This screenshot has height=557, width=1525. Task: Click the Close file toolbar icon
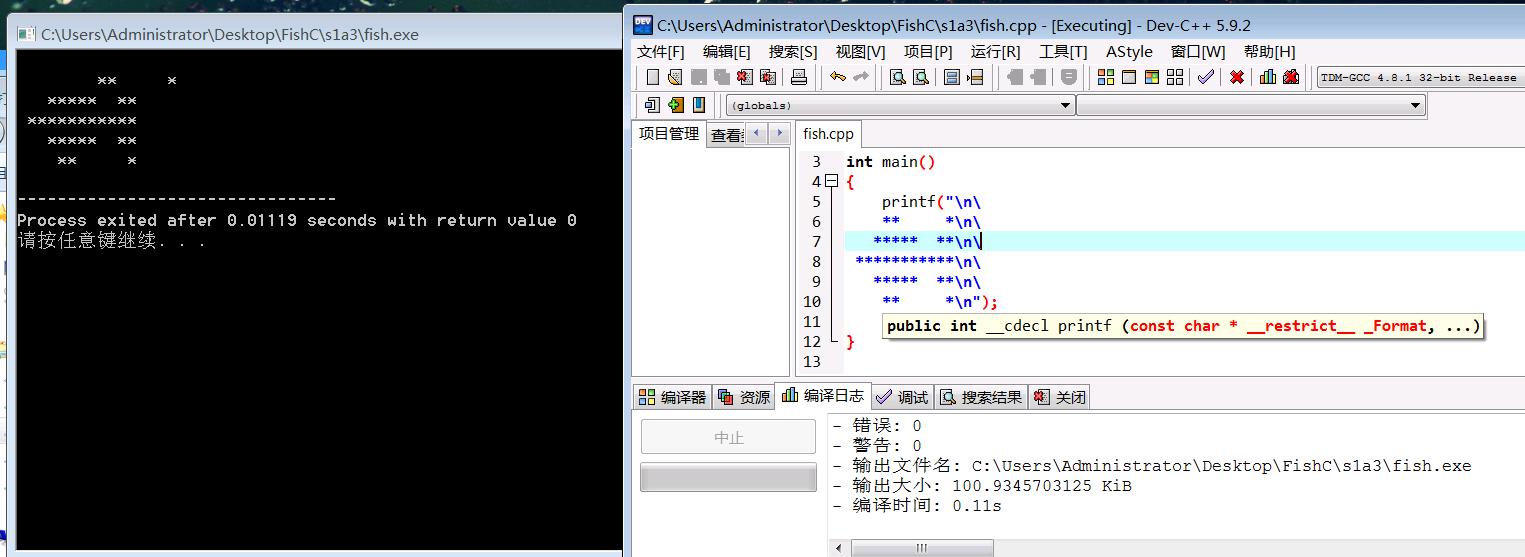743,77
